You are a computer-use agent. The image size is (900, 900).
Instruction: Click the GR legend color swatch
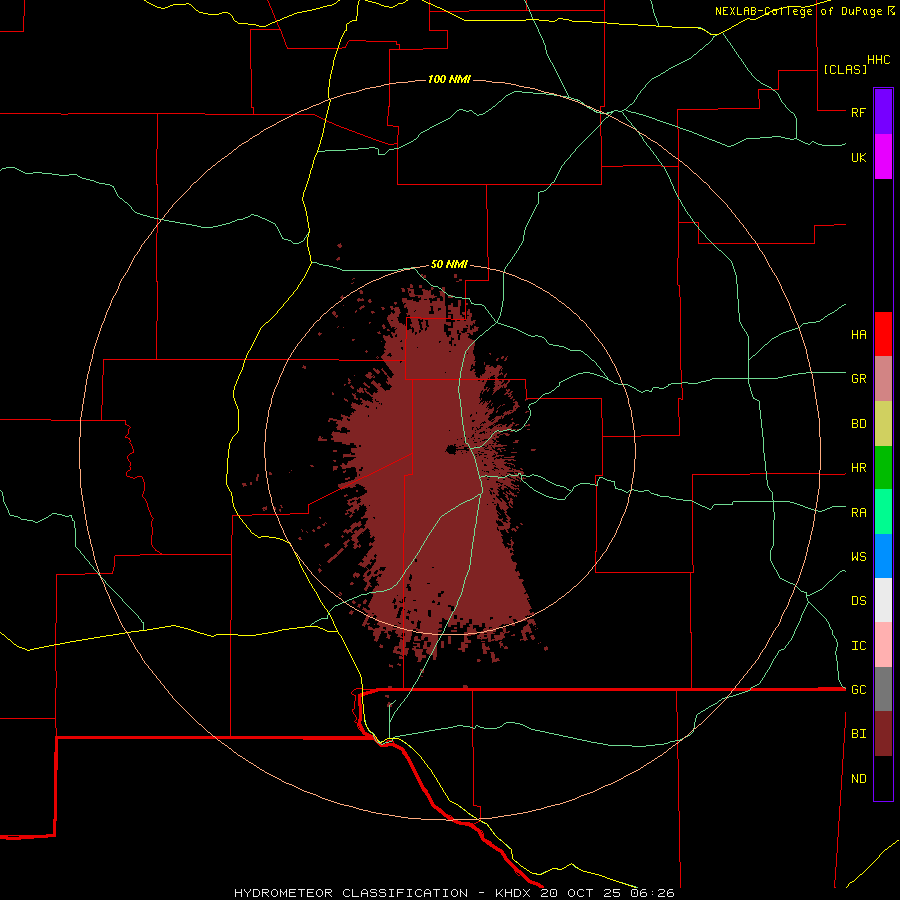[x=883, y=379]
